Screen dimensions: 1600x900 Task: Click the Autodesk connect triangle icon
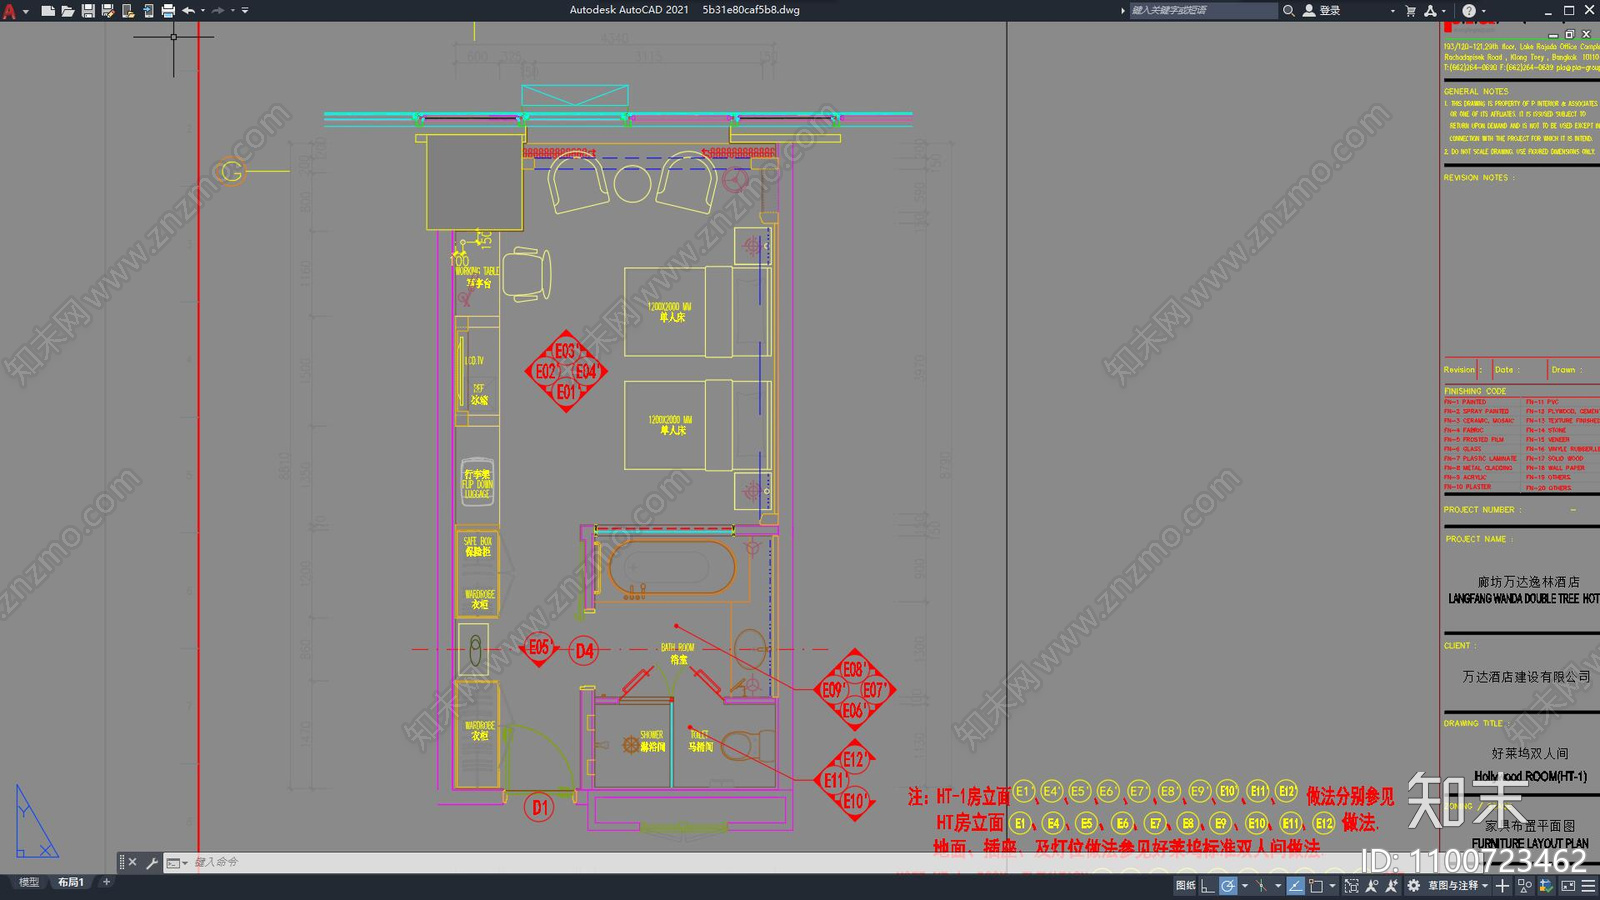coord(1430,10)
